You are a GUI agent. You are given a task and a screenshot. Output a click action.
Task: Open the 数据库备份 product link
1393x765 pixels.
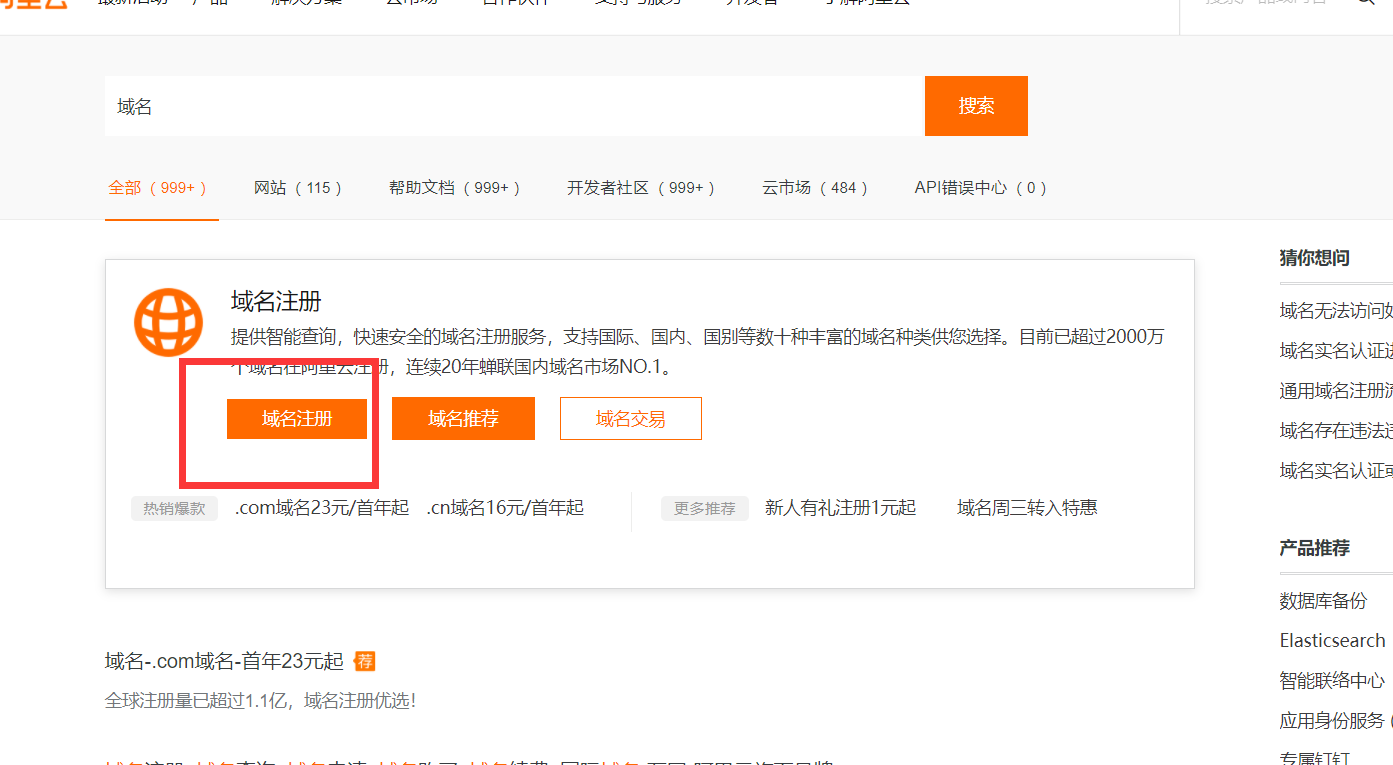click(1323, 600)
